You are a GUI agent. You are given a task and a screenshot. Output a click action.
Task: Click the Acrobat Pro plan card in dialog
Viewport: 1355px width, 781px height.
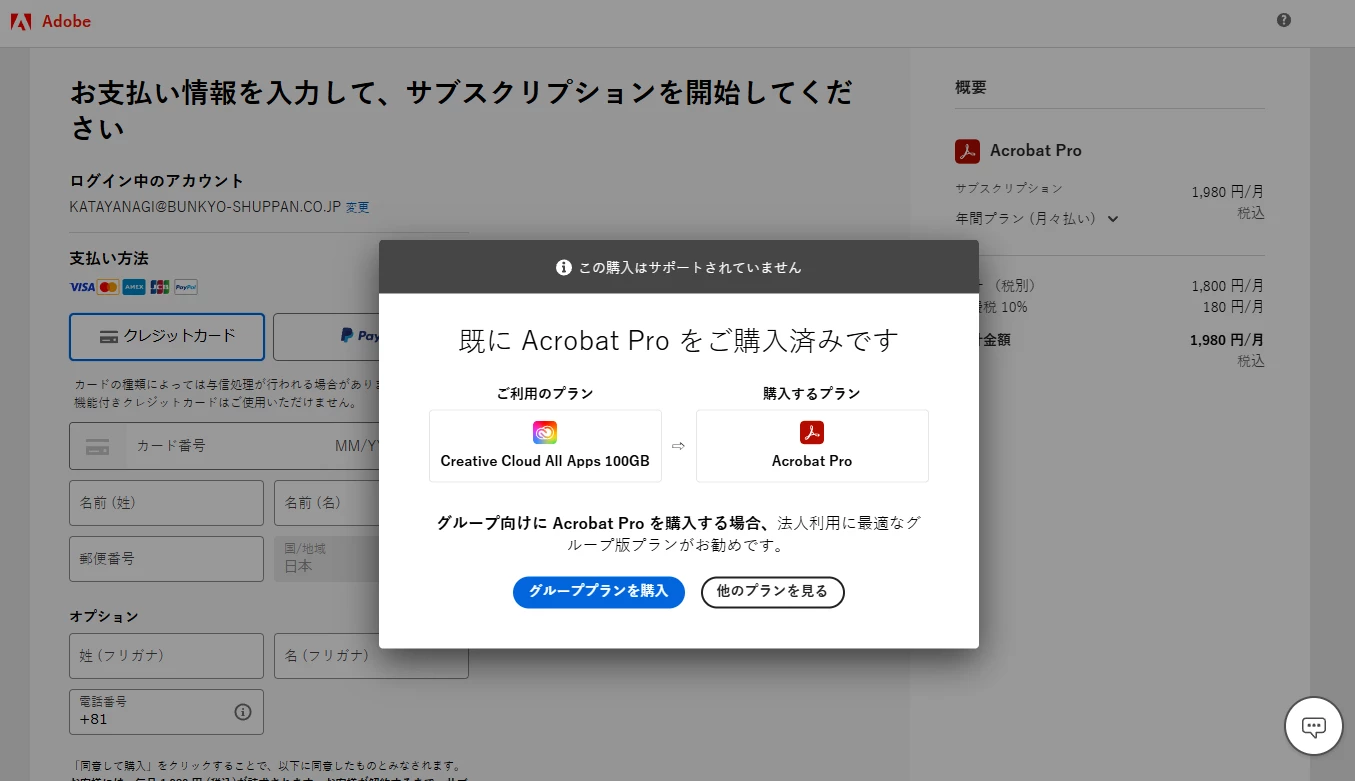[812, 446]
